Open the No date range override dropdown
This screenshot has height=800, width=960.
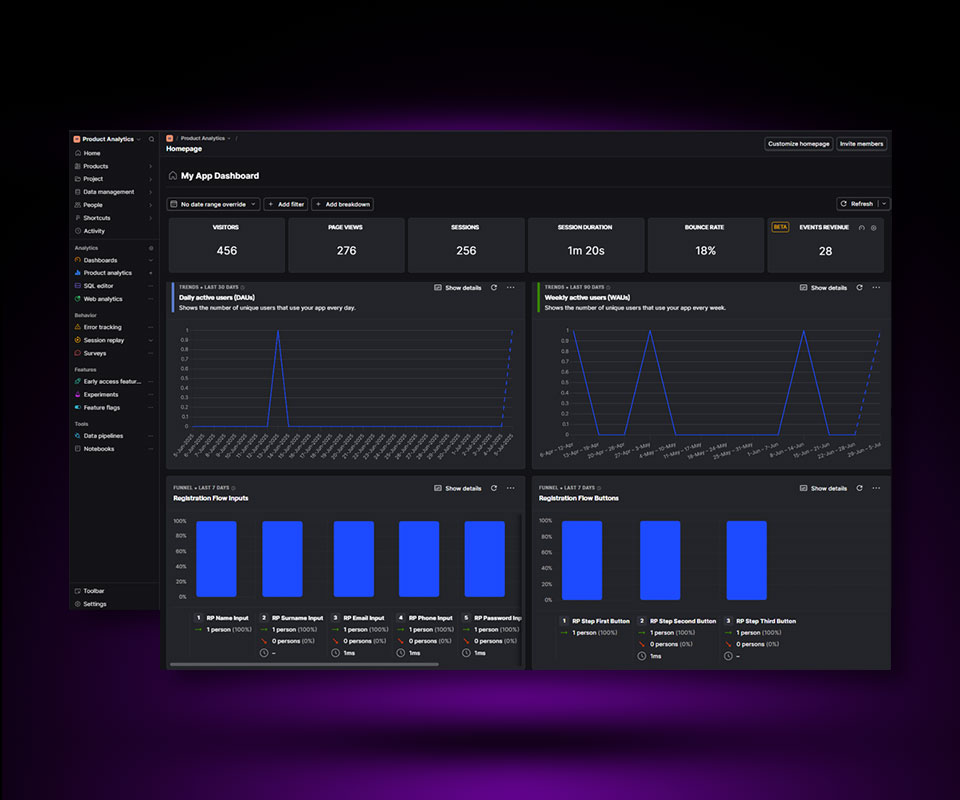pos(213,204)
